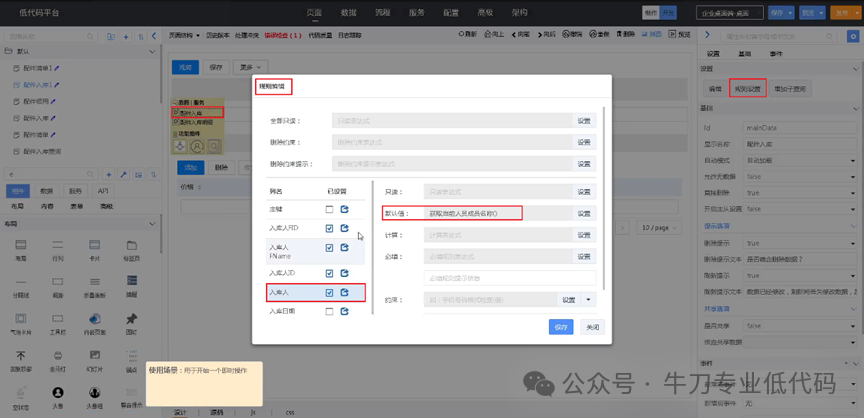
Task: Click the blue target icon in properties panel
Action: pyautogui.click(x=852, y=36)
